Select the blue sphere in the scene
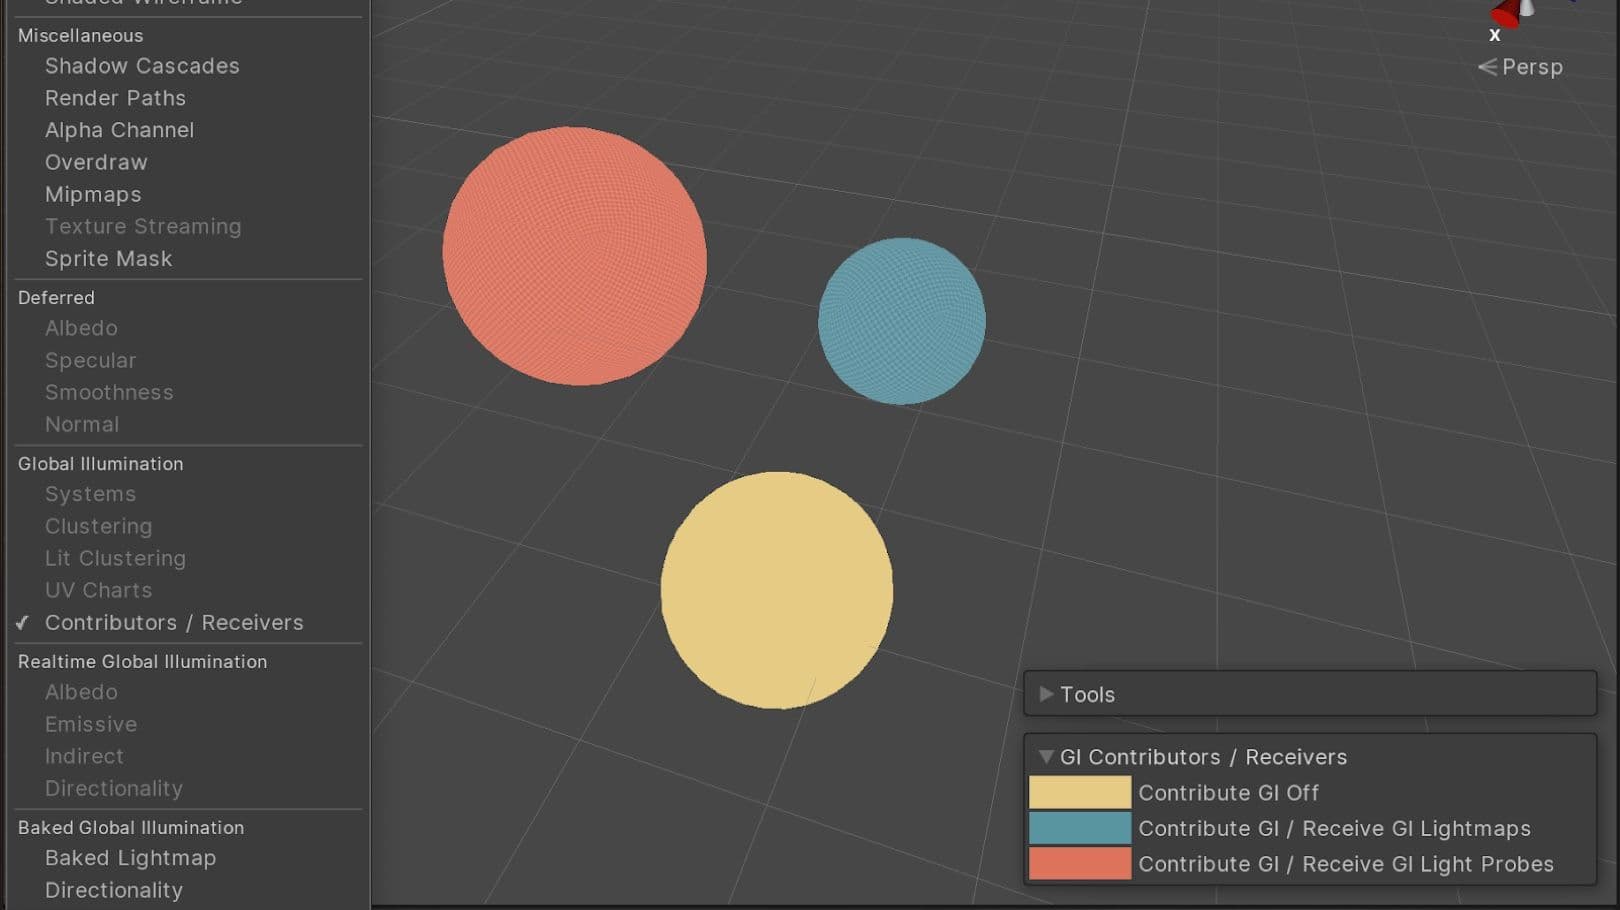 (901, 321)
